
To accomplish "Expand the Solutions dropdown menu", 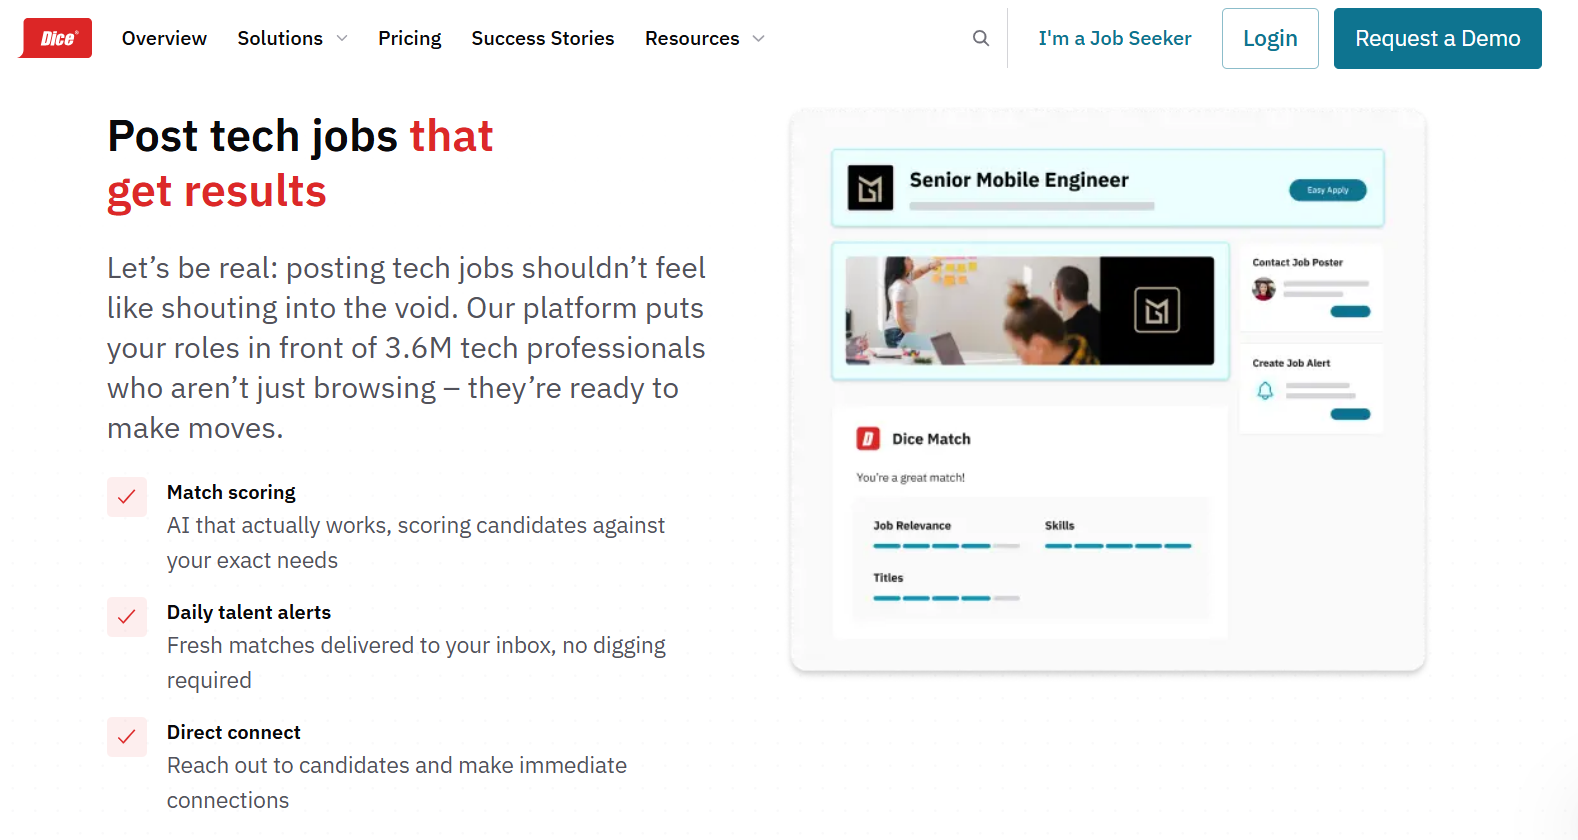I will (x=292, y=38).
